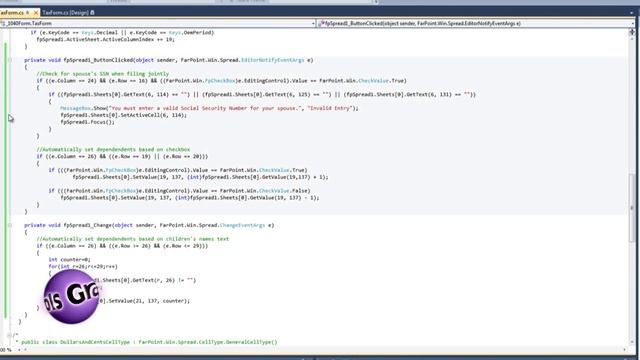Click the 'fpSpread1.Focus();' line
Screen dimensions: 640x360
[x=88, y=122]
